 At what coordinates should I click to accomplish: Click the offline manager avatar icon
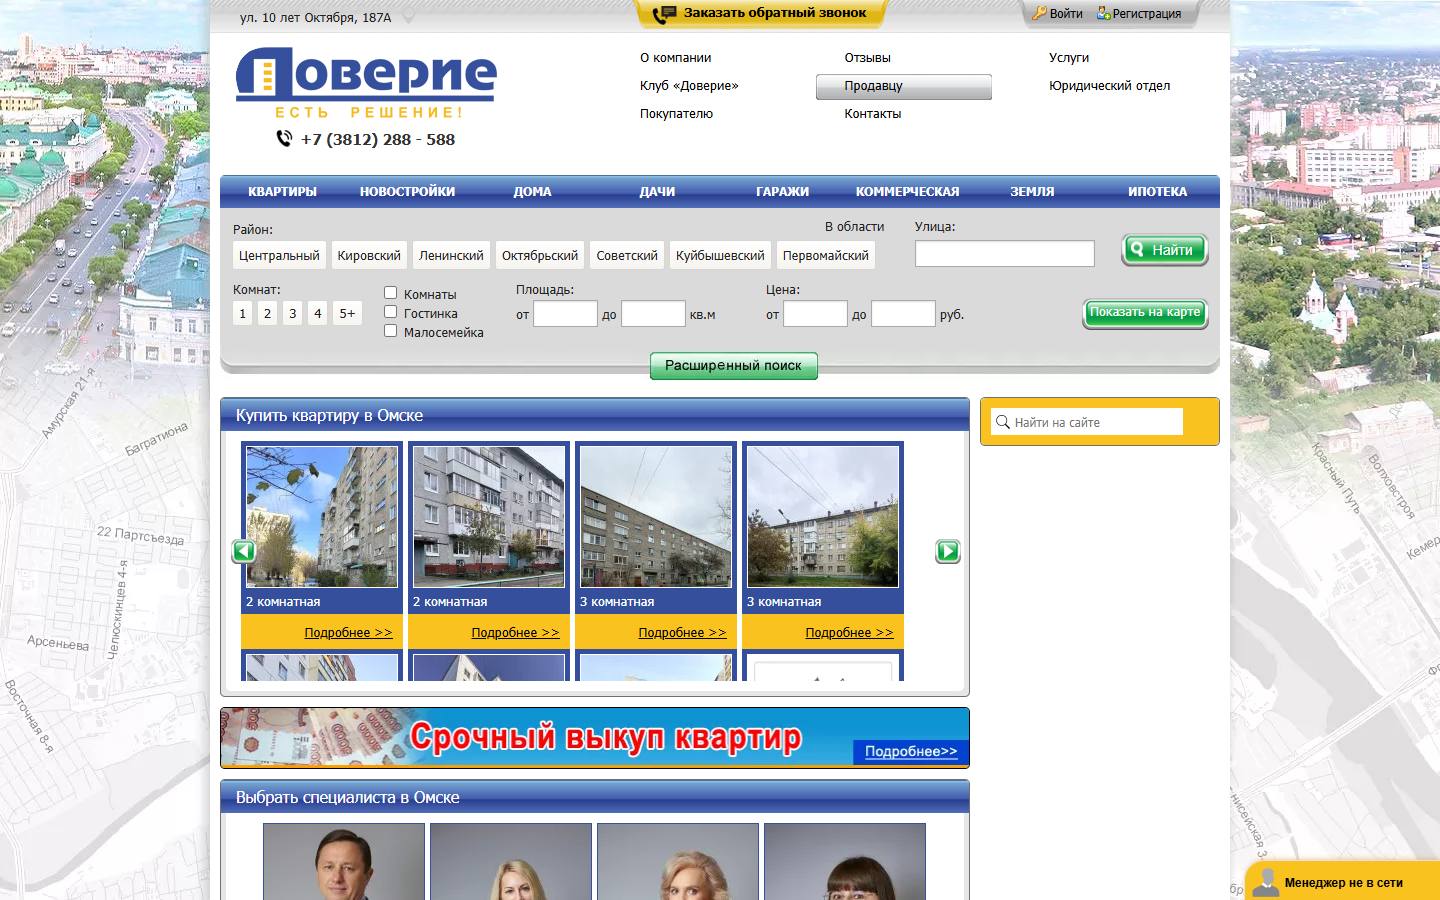click(x=1265, y=882)
